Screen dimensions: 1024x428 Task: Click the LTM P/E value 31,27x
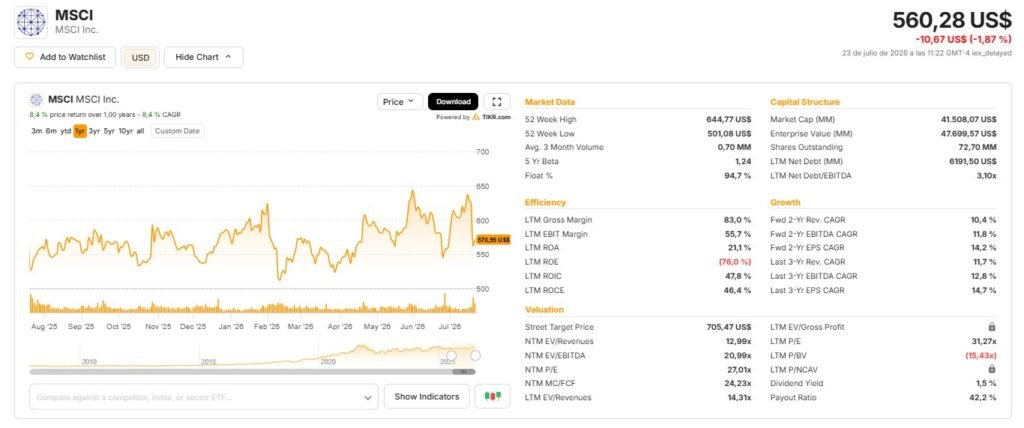(983, 341)
